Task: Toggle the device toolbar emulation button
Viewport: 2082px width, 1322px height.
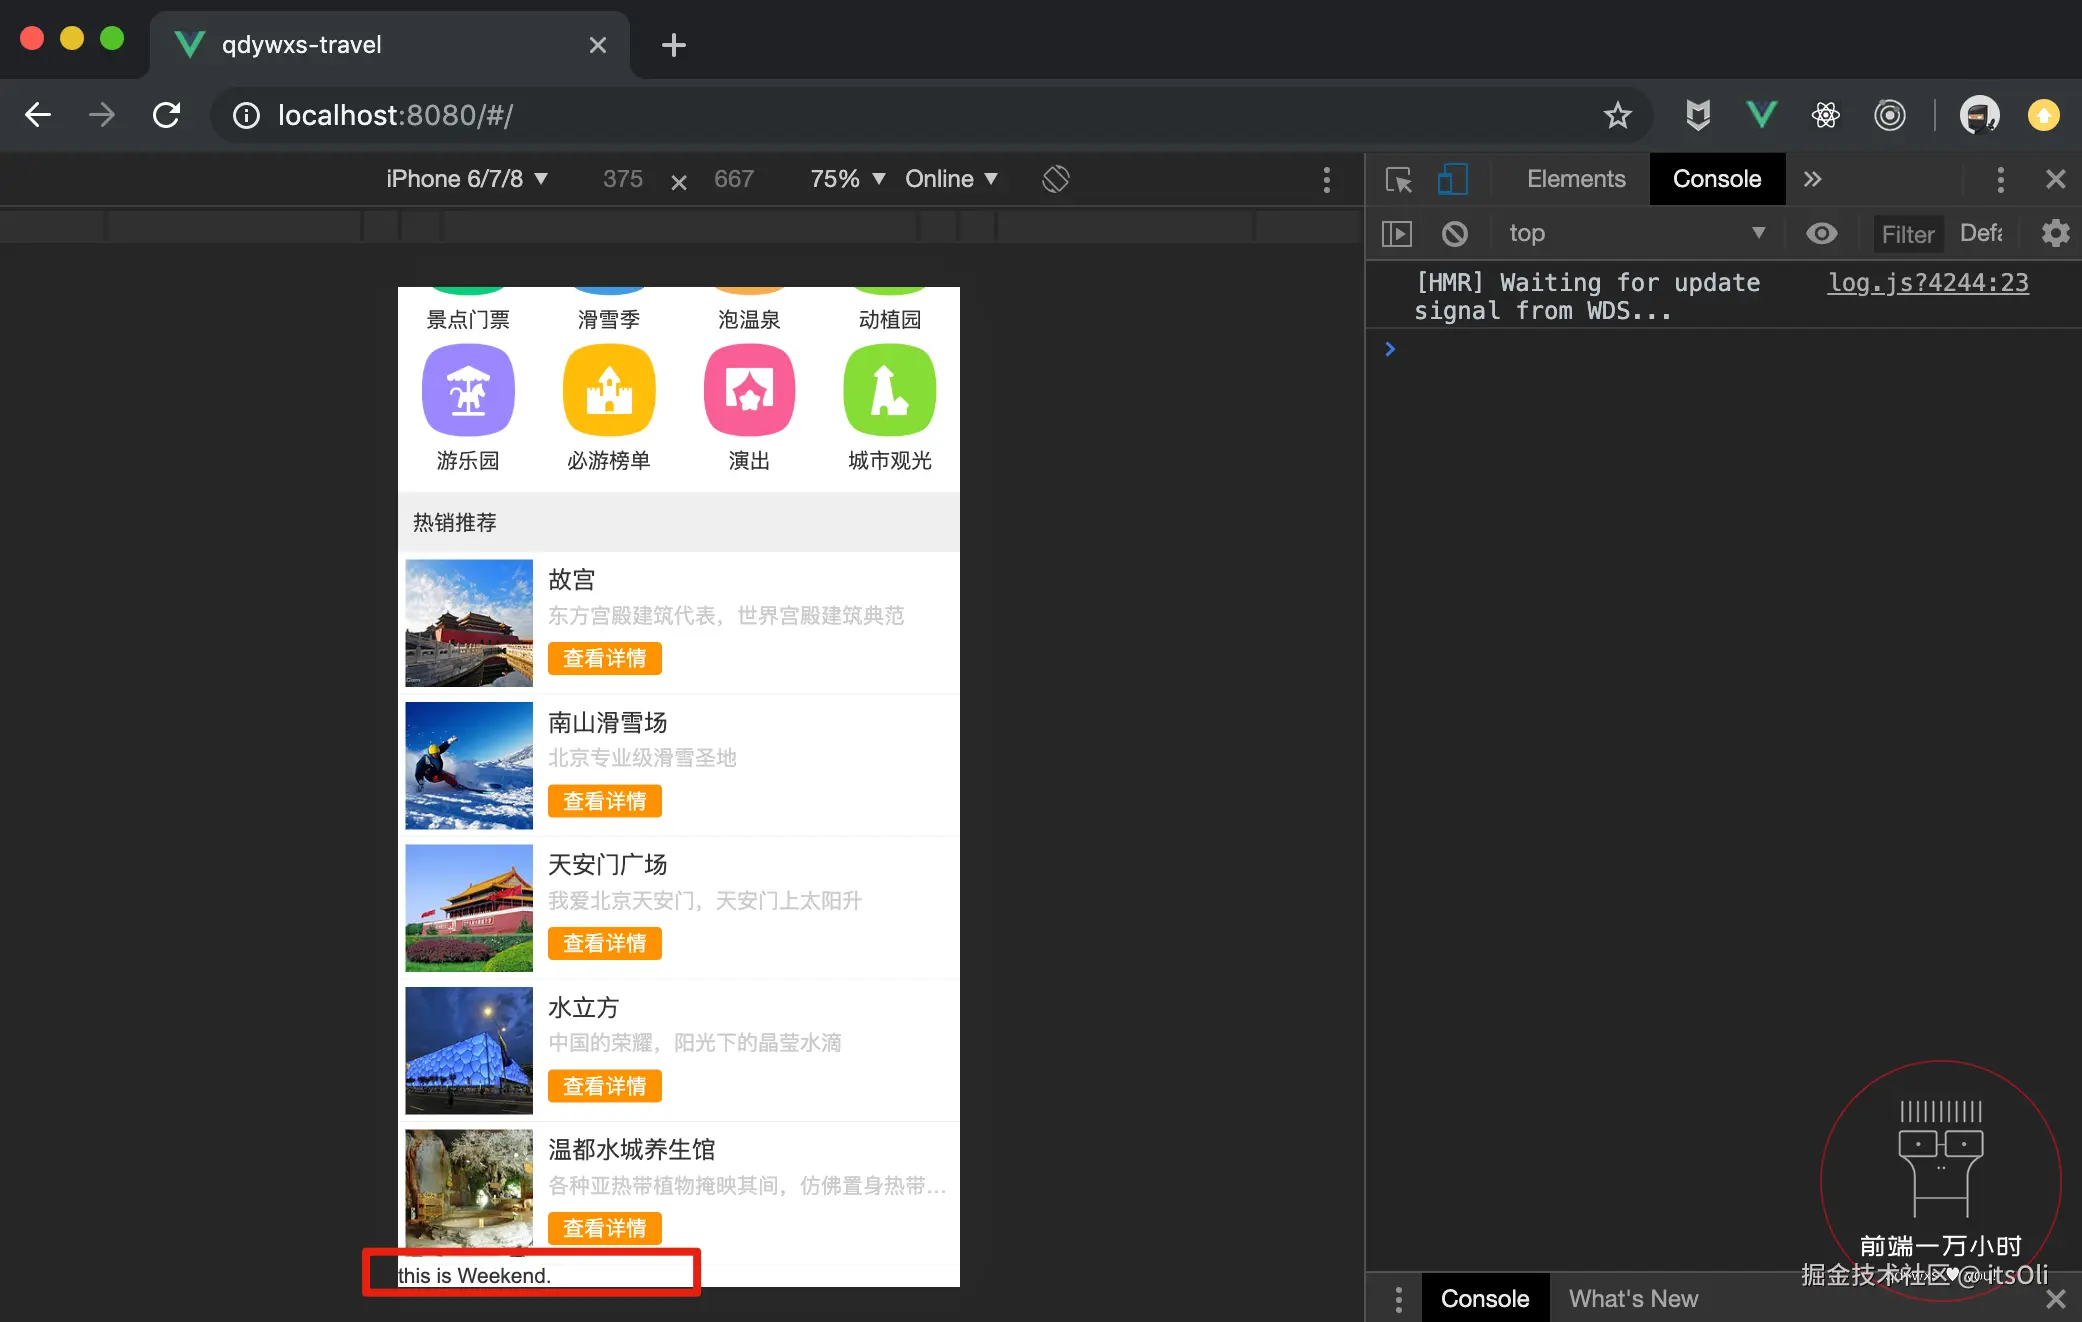Action: point(1452,179)
